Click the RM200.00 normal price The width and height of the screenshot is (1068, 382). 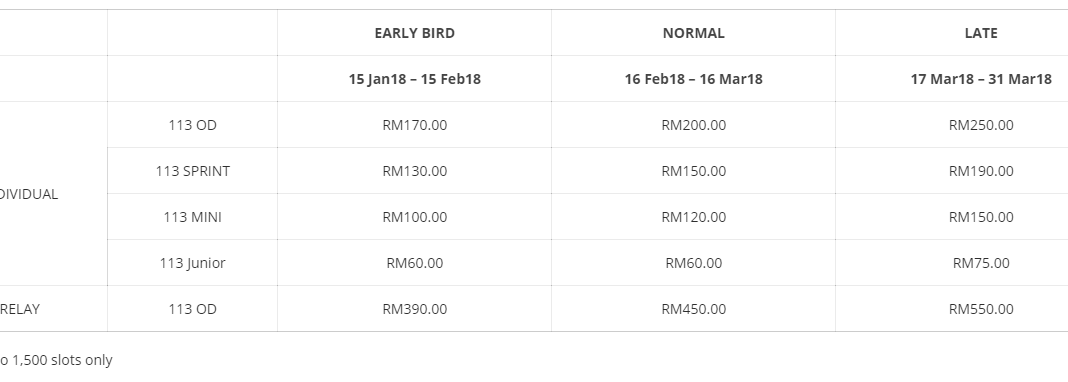[693, 125]
